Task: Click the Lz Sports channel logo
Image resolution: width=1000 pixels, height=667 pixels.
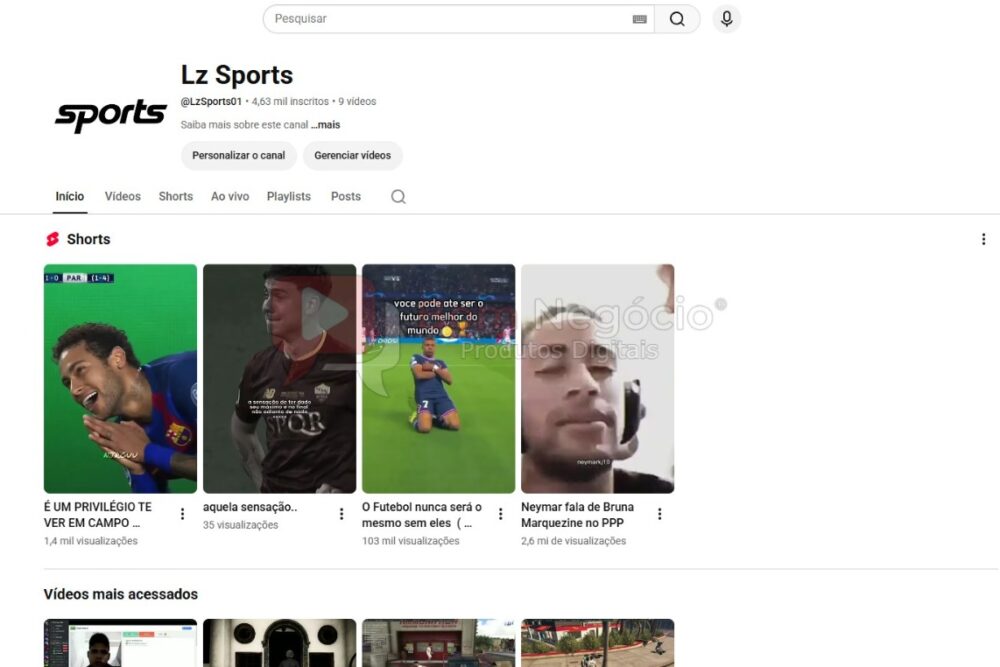Action: click(x=110, y=115)
